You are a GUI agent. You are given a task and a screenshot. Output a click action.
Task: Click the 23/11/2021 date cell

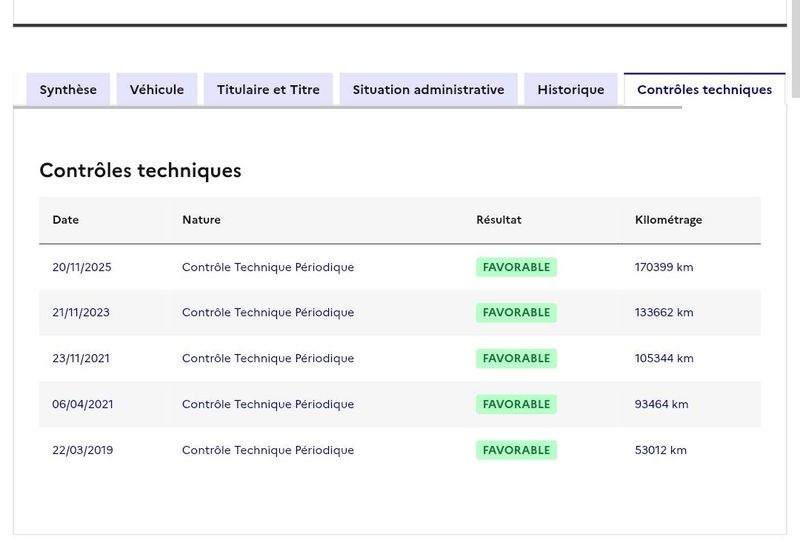pyautogui.click(x=81, y=358)
